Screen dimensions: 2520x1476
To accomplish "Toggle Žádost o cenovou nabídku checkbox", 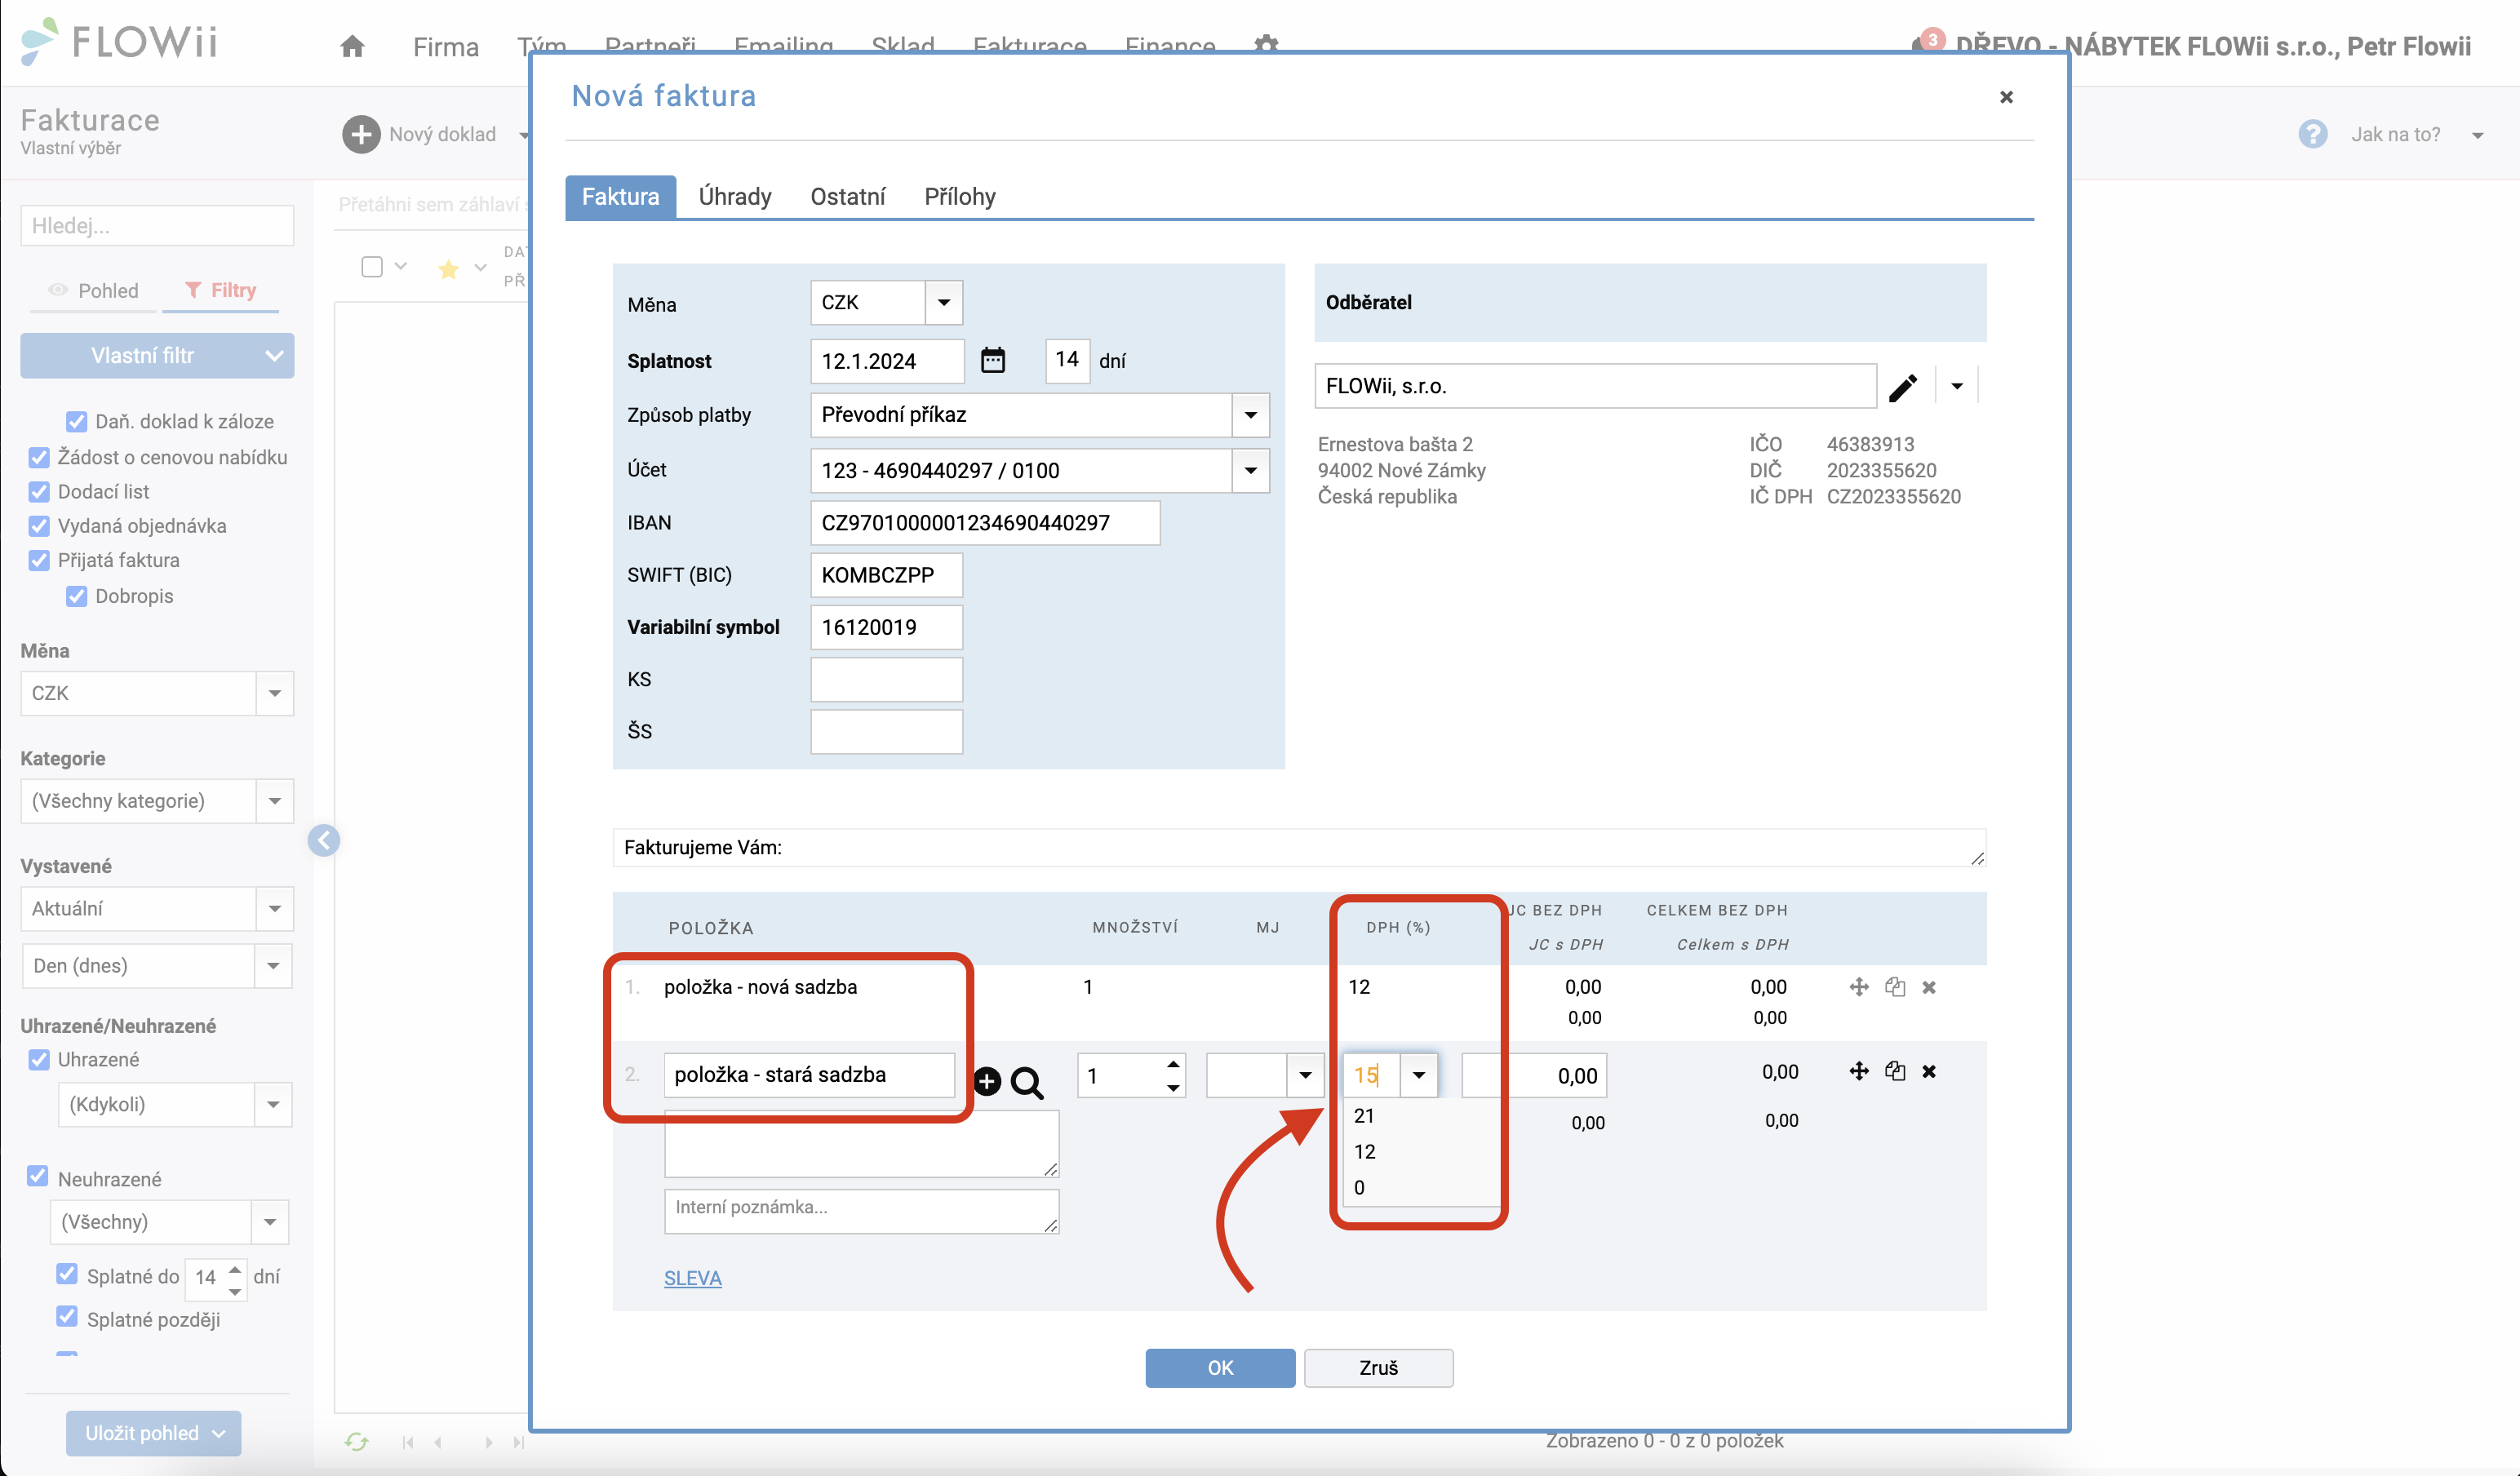I will pos(39,457).
